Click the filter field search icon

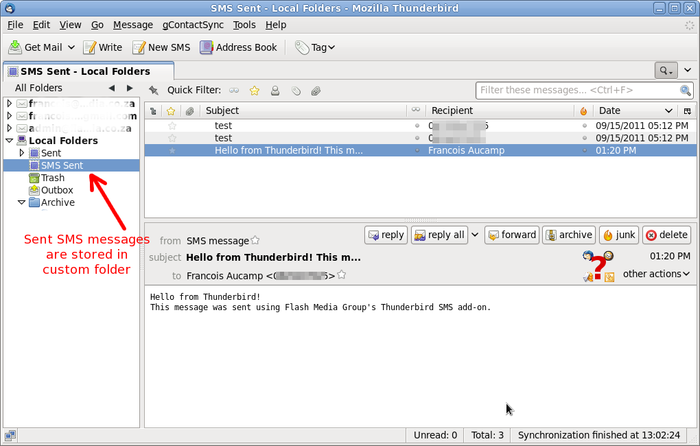685,91
